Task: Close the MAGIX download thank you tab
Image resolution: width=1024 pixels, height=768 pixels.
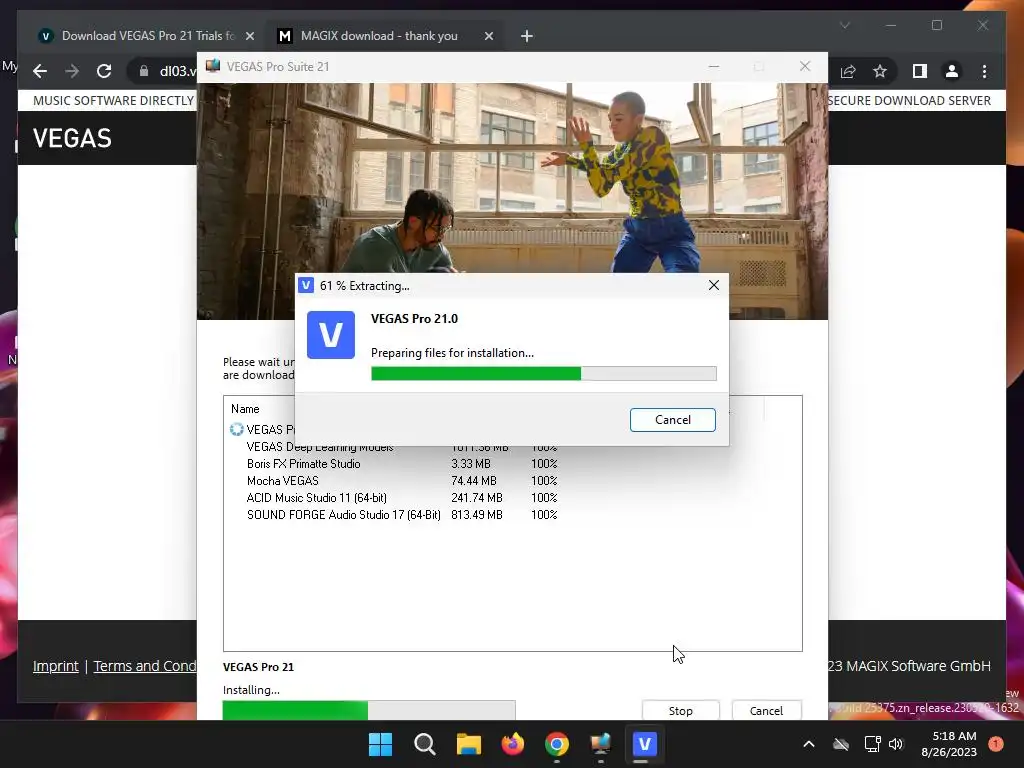Action: 488,36
